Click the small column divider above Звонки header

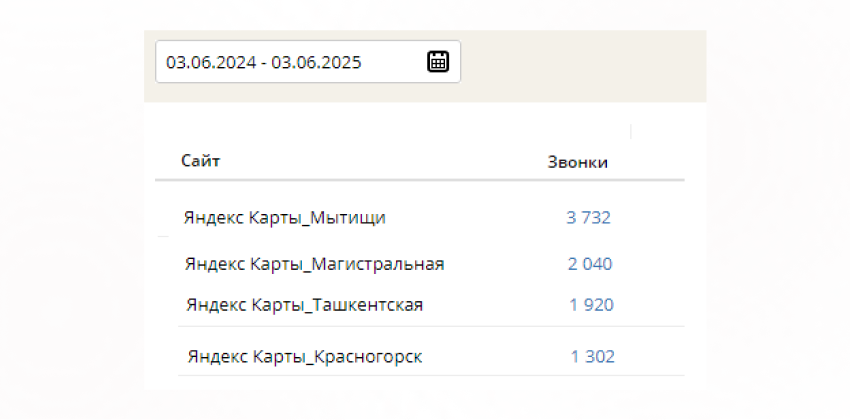tap(631, 132)
